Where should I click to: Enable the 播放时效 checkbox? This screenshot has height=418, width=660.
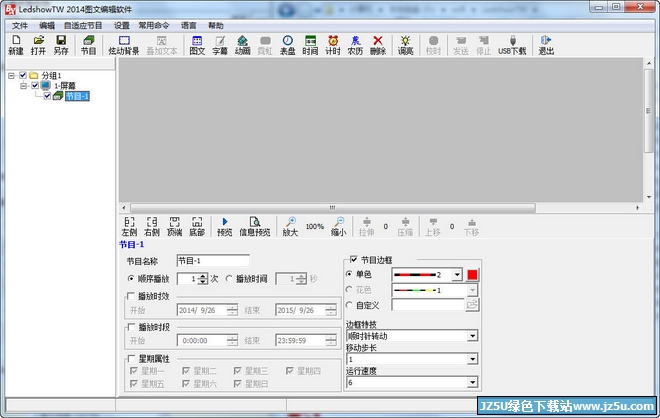pos(131,296)
